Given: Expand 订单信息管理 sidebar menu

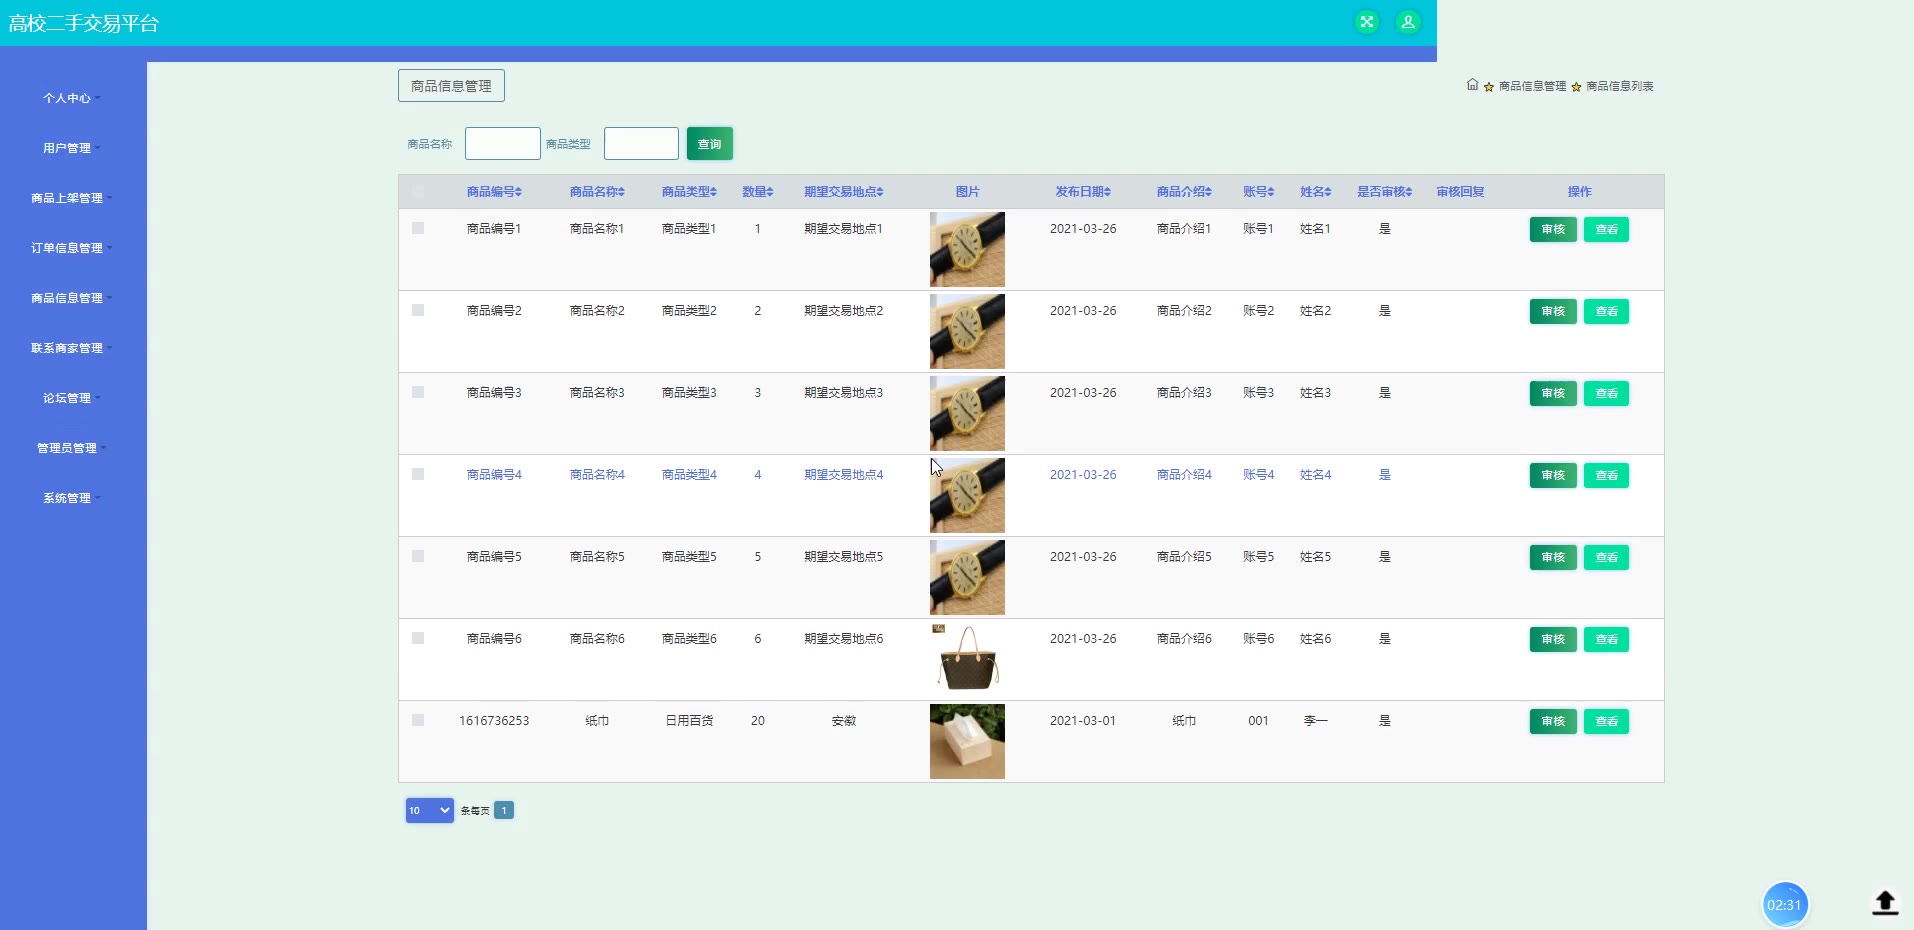Looking at the screenshot, I should [x=67, y=248].
